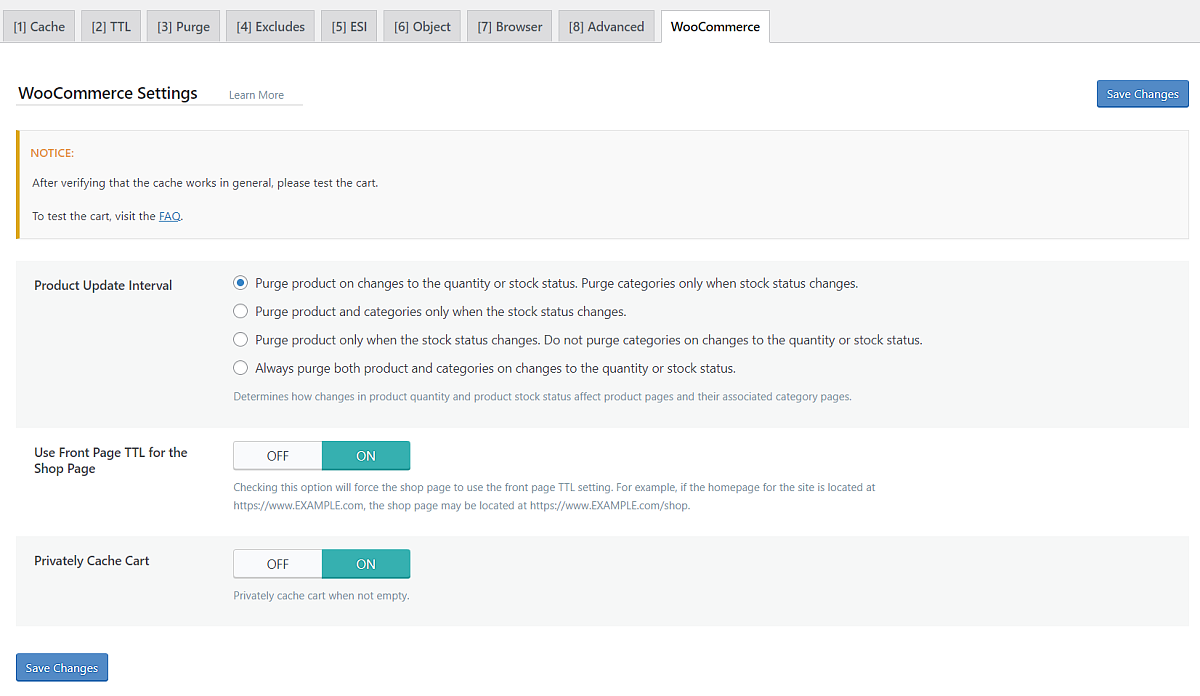Select 'Purge product and categories only' radio option
This screenshot has width=1200, height=696.
point(240,311)
